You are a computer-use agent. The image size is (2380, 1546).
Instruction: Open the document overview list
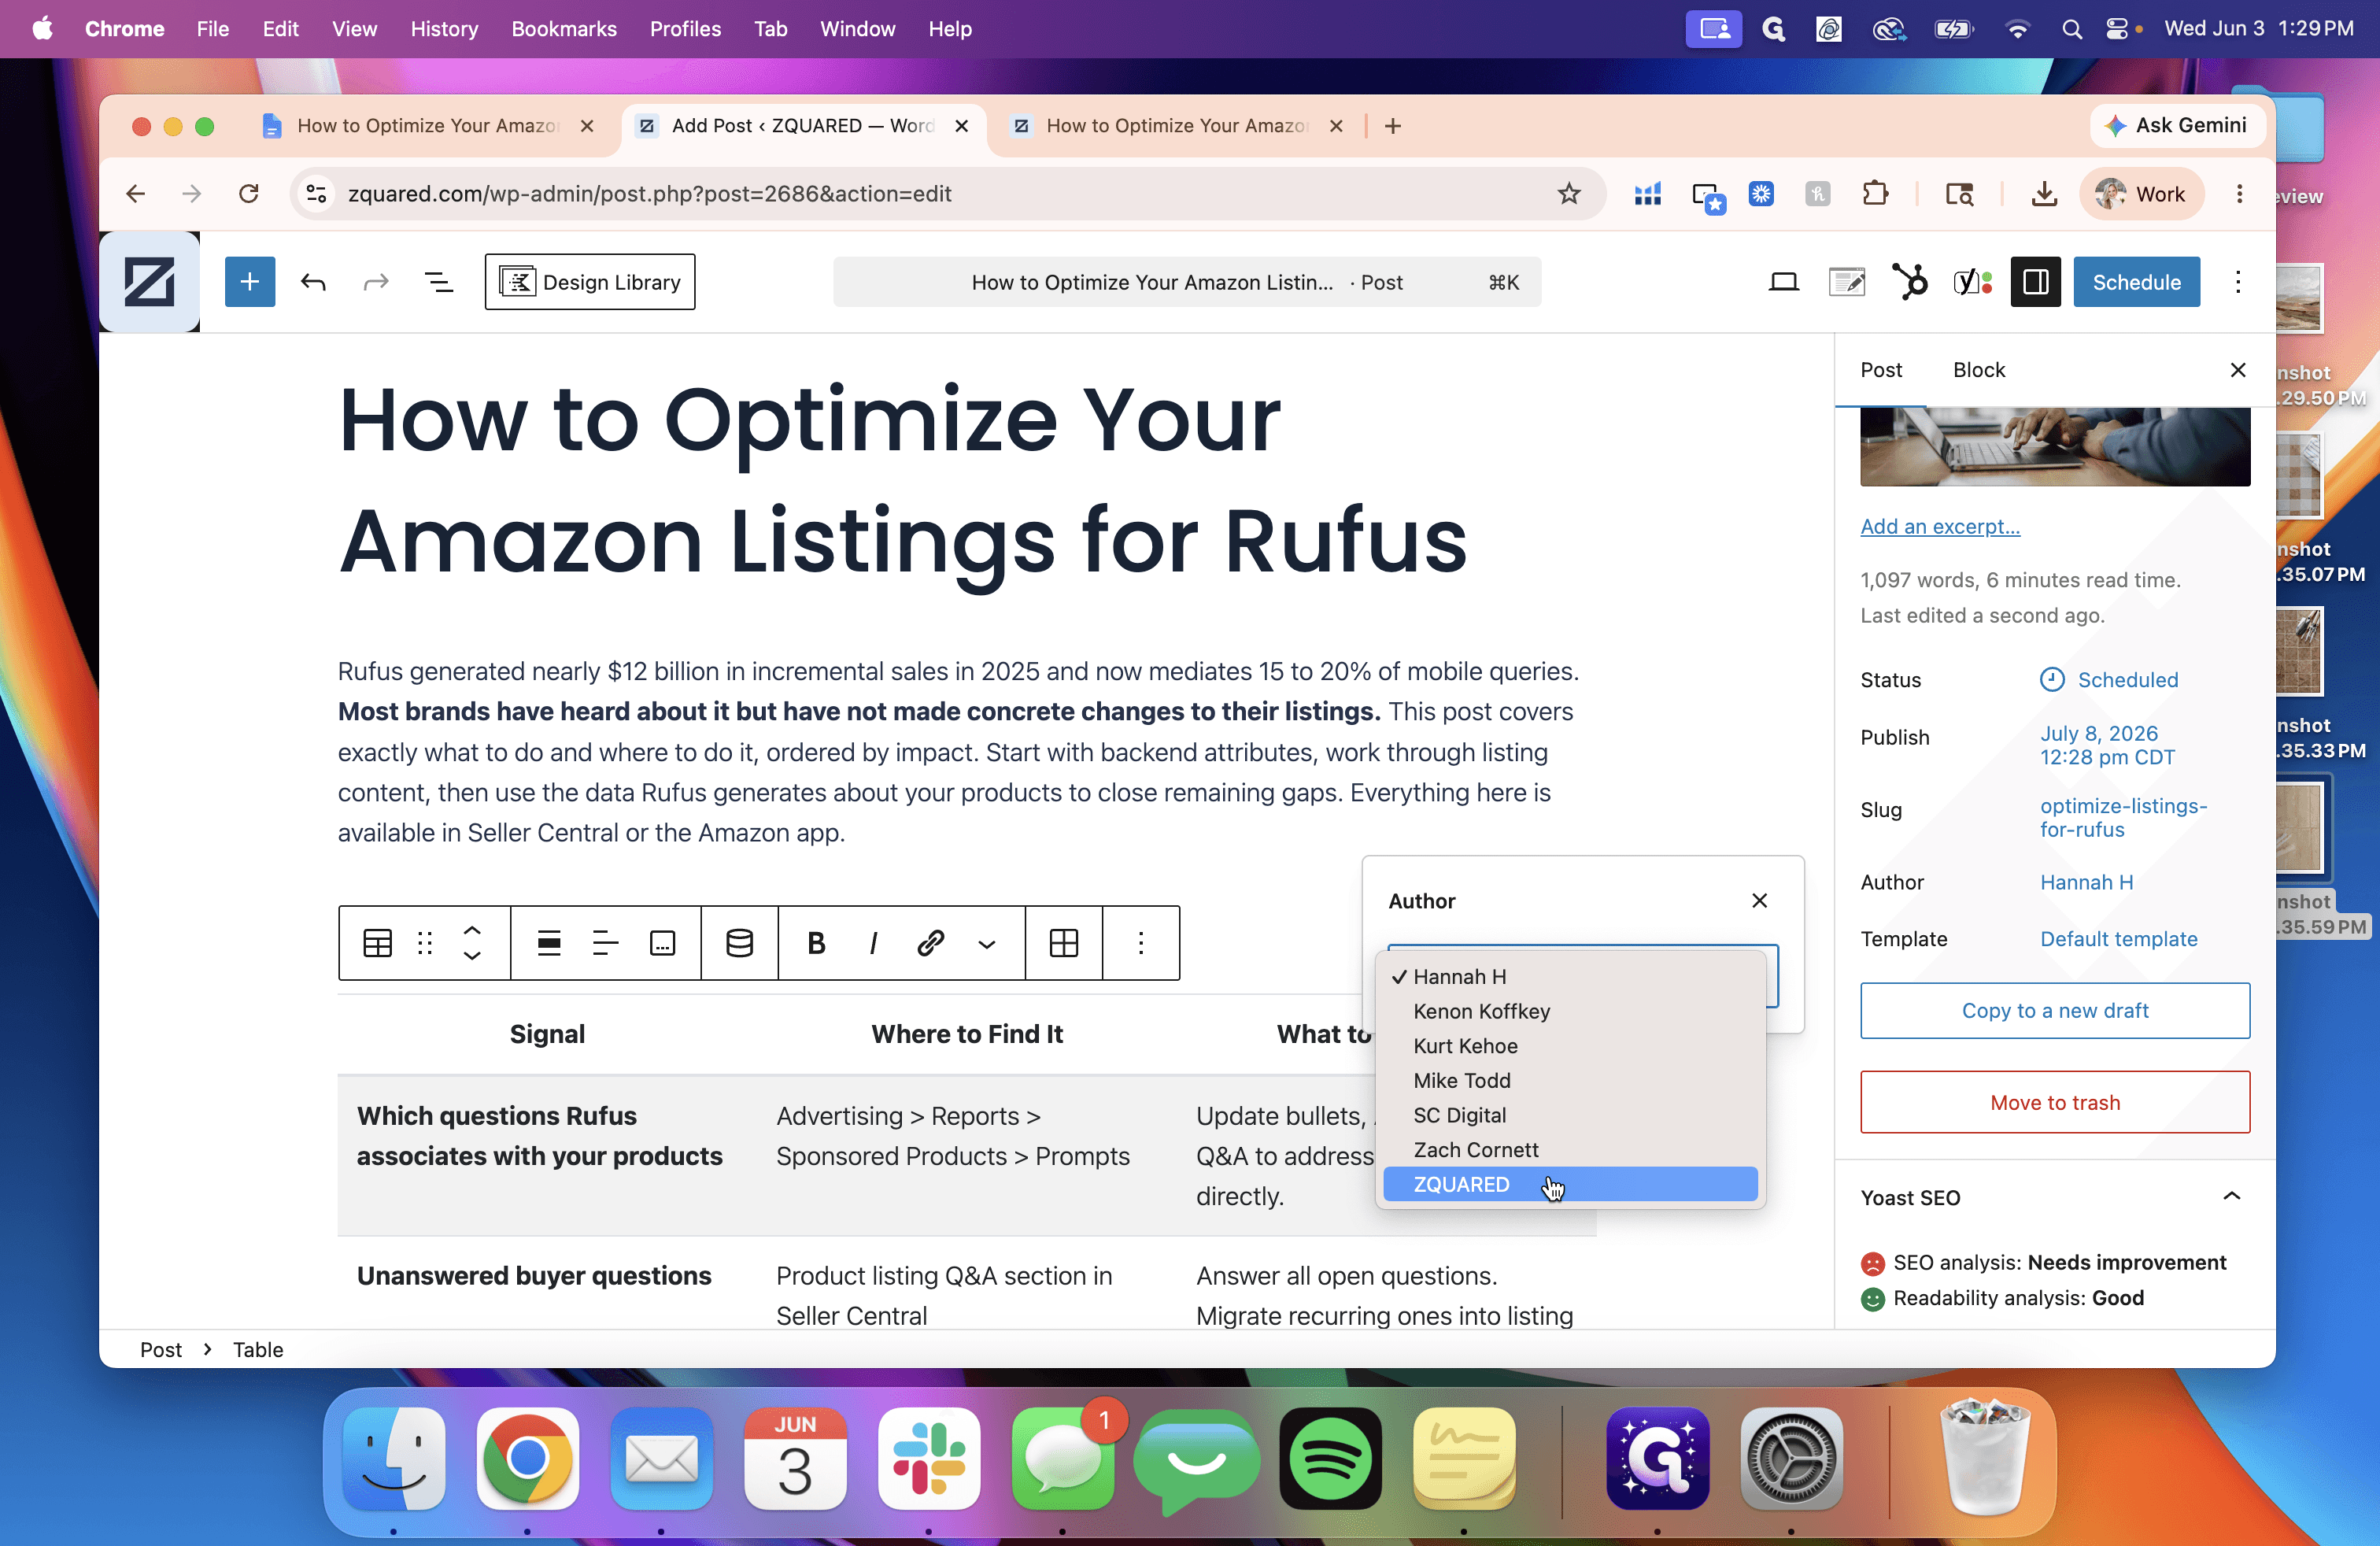pyautogui.click(x=439, y=282)
